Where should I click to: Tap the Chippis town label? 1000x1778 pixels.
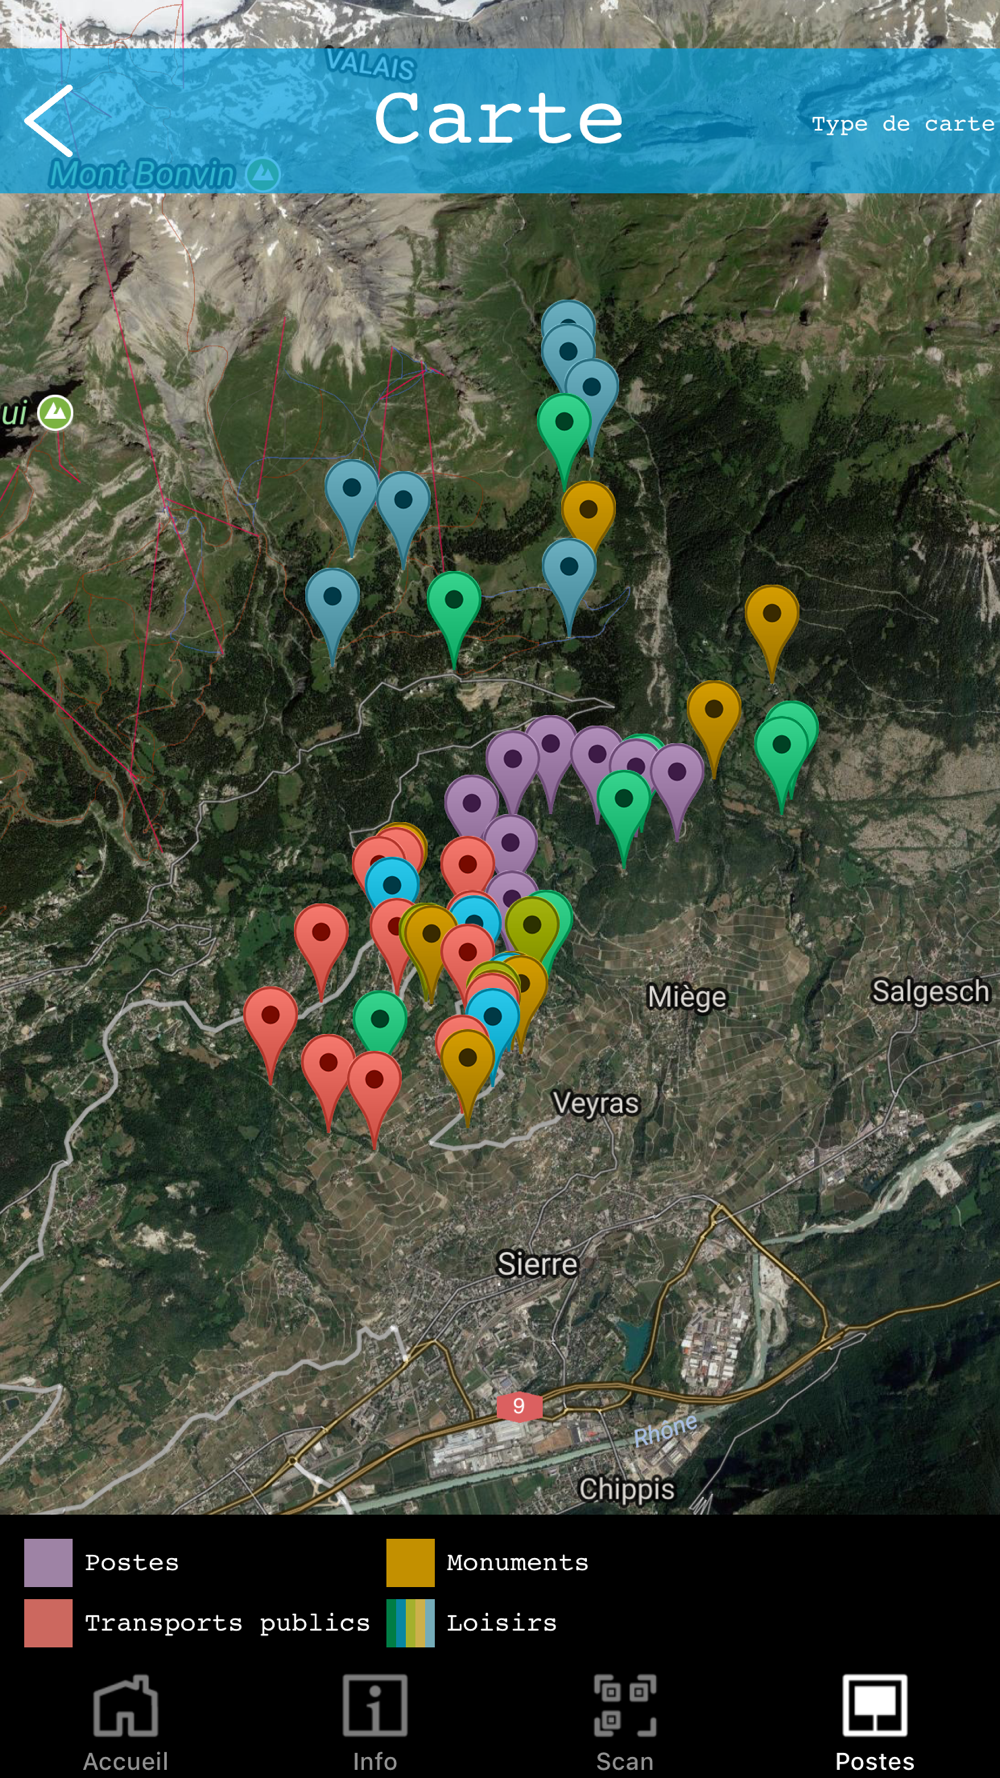[627, 1489]
